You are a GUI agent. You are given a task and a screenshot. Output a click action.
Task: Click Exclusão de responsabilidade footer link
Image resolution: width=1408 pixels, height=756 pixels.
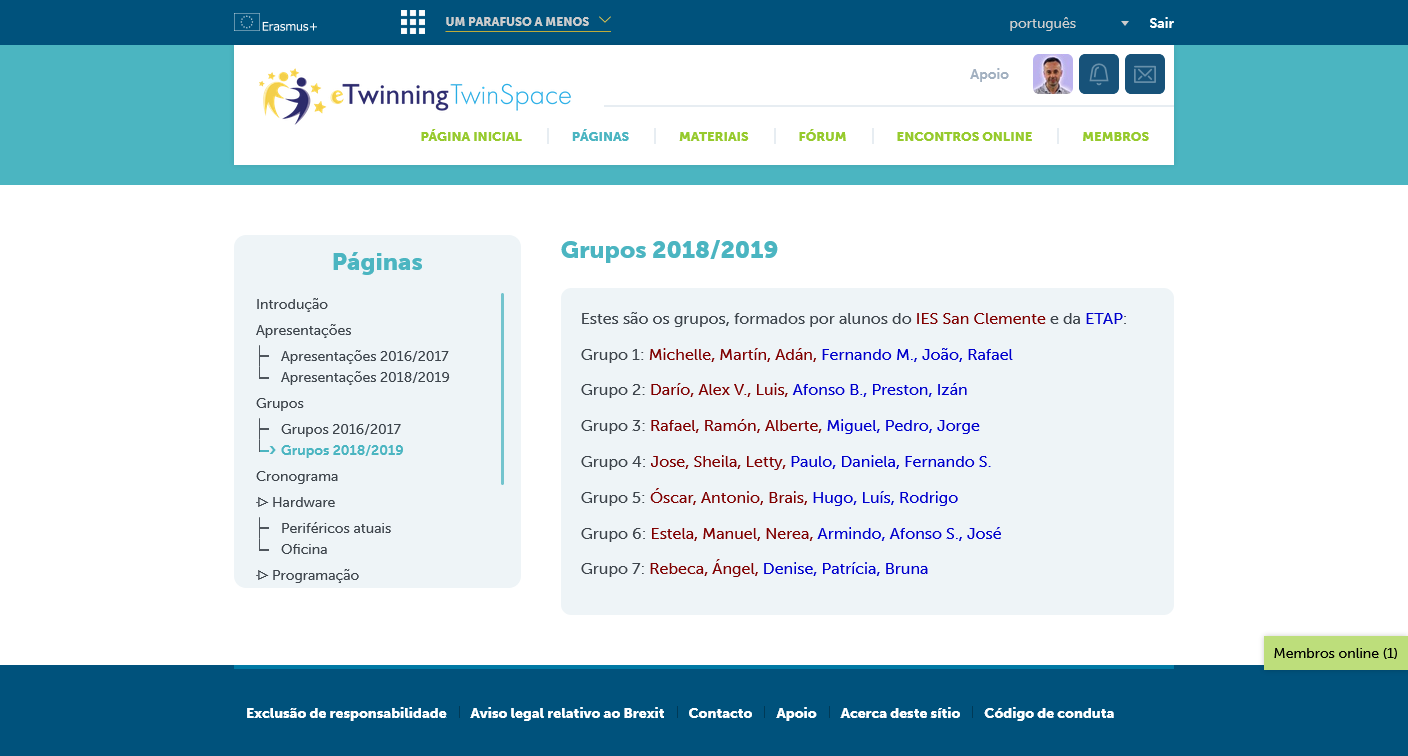point(346,713)
